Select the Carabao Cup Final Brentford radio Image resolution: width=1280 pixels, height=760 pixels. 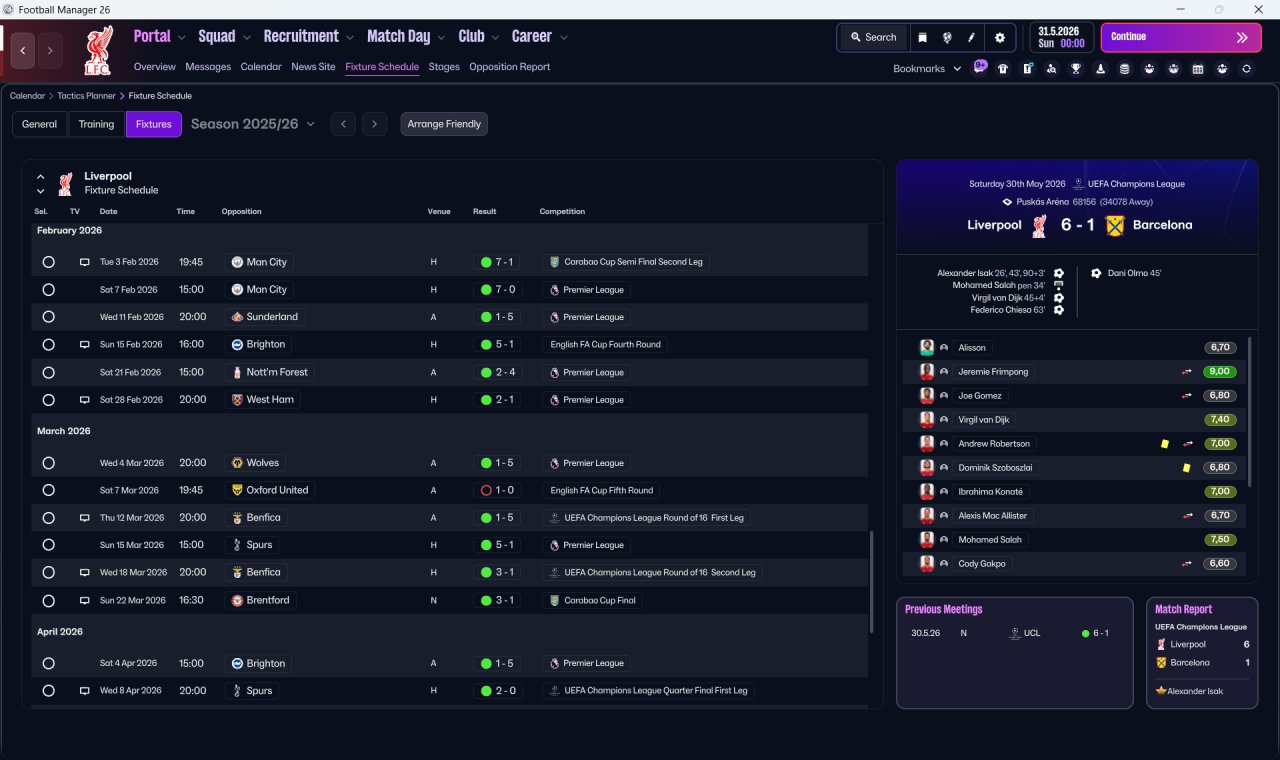48,600
